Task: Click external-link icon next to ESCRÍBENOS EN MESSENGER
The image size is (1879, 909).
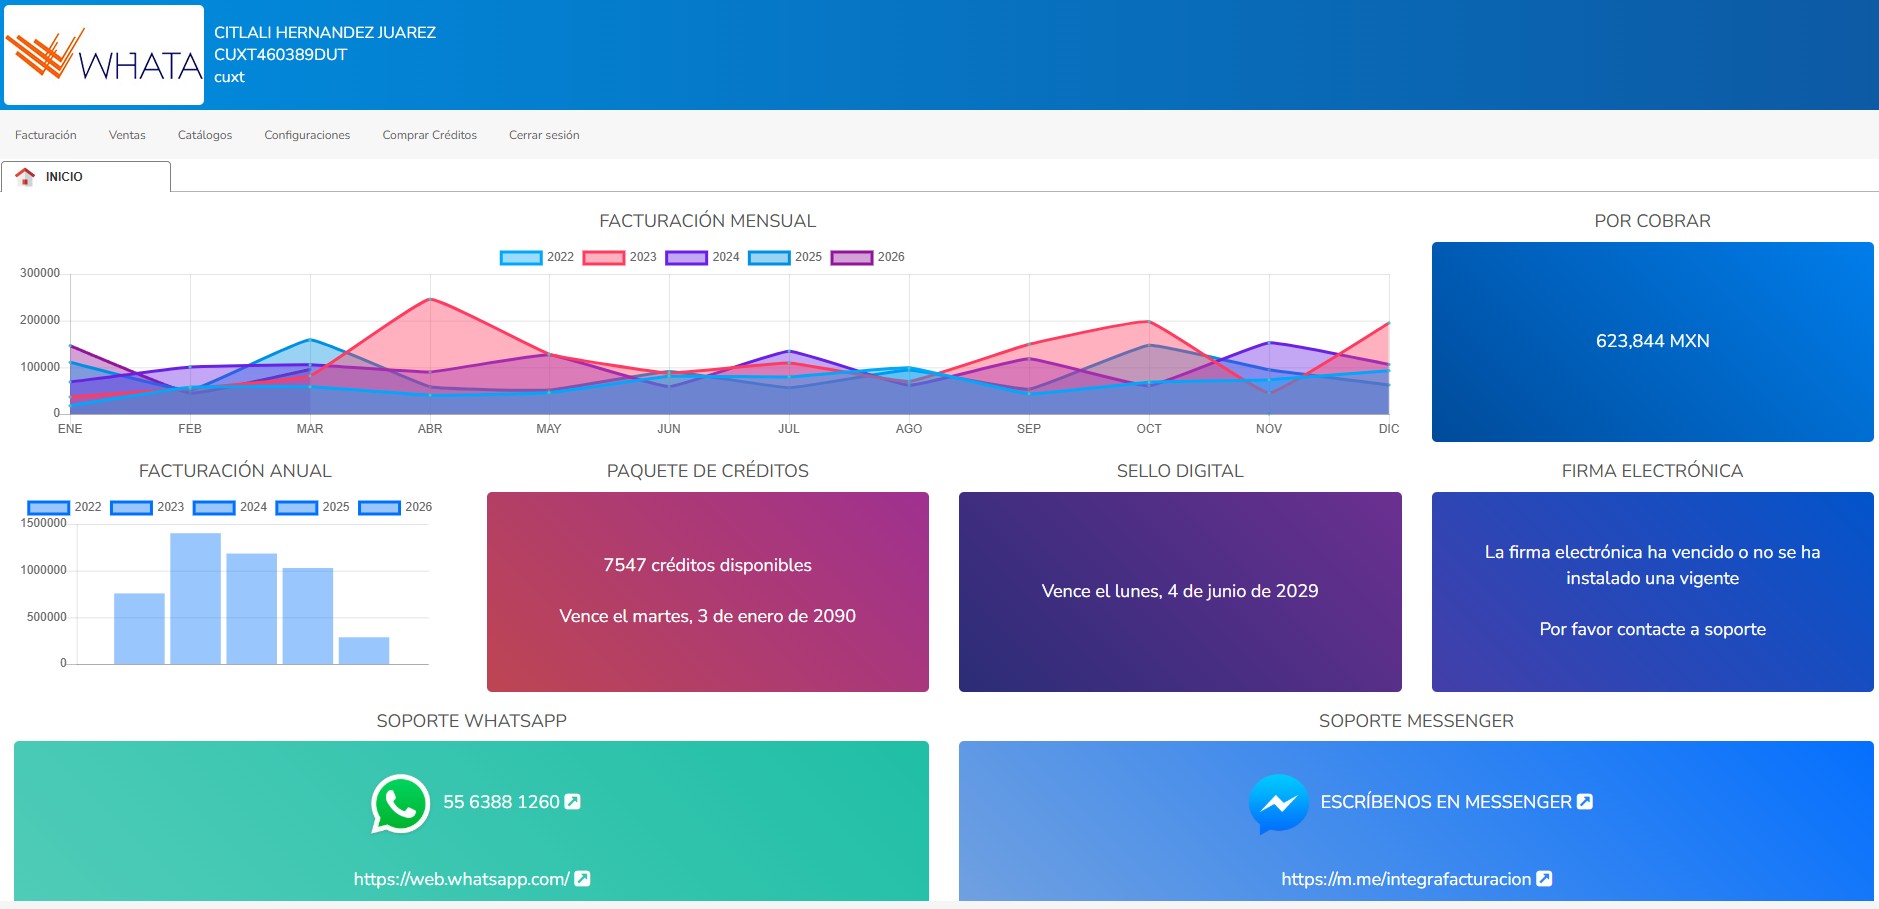Action: pos(1585,802)
